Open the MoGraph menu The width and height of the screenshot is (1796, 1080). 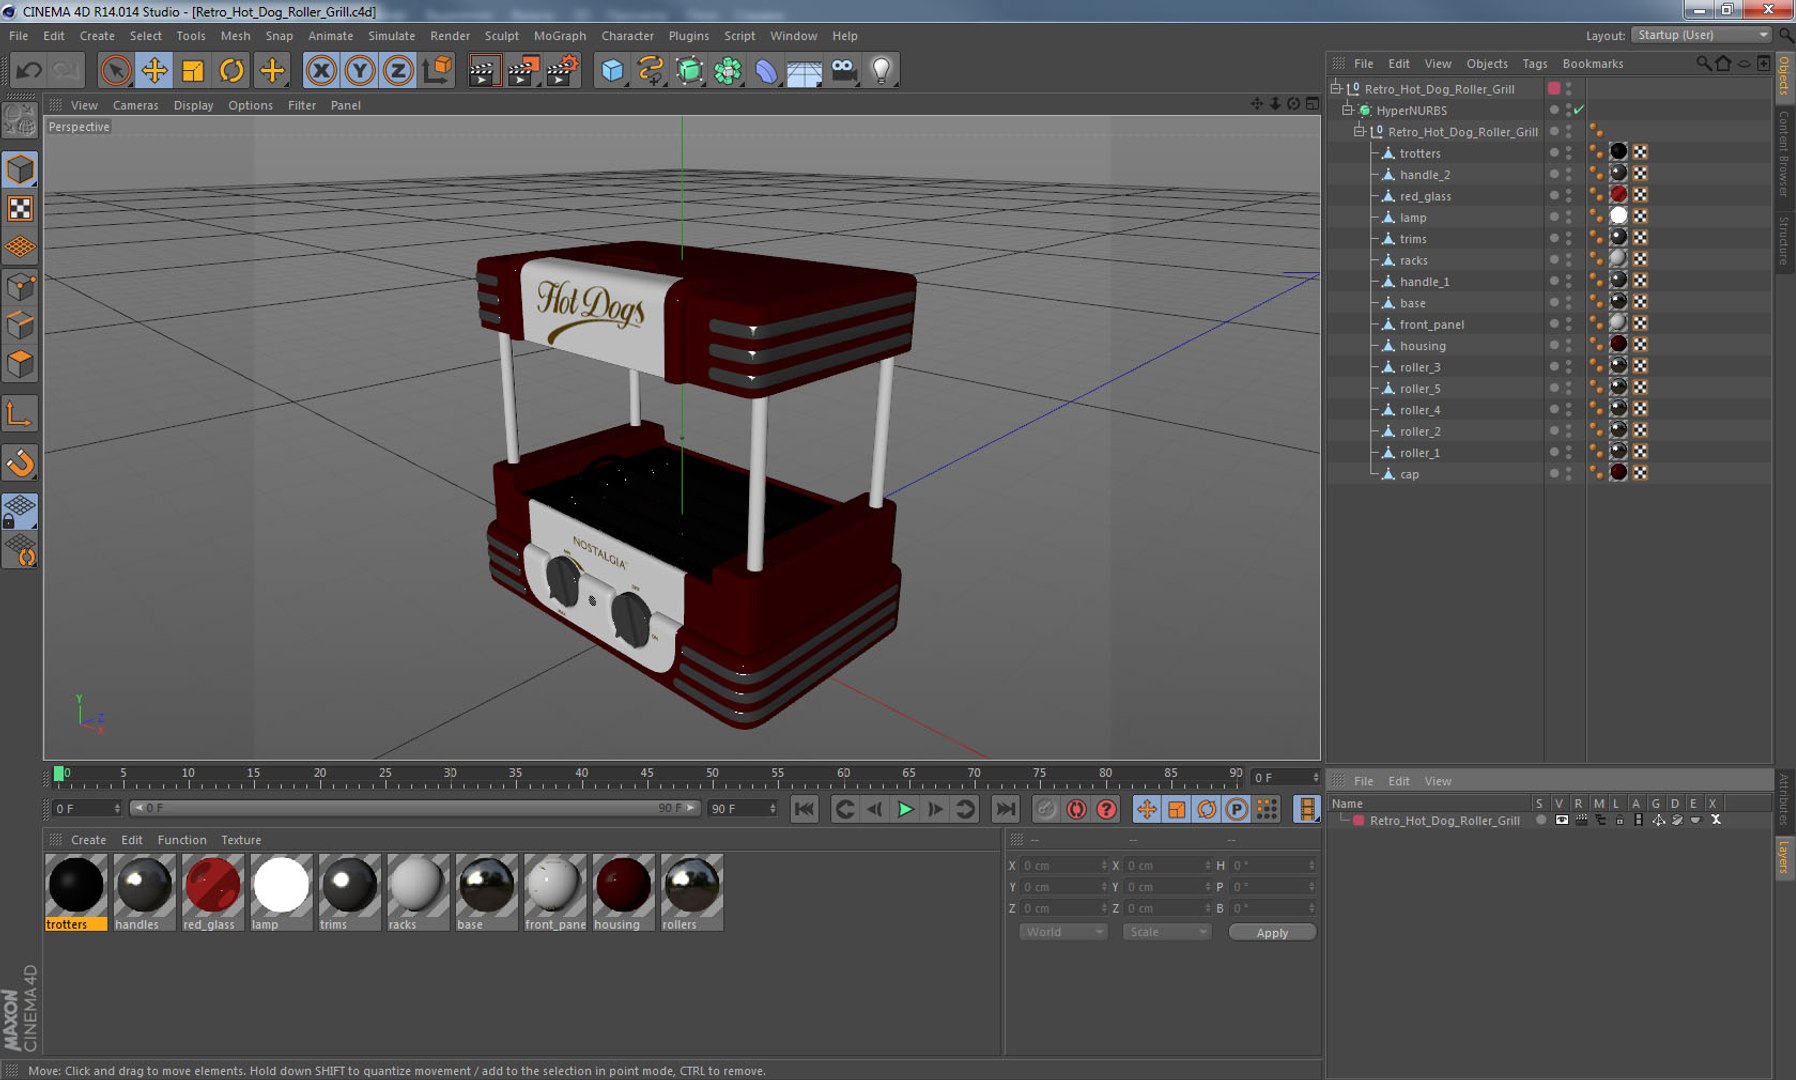[x=560, y=35]
